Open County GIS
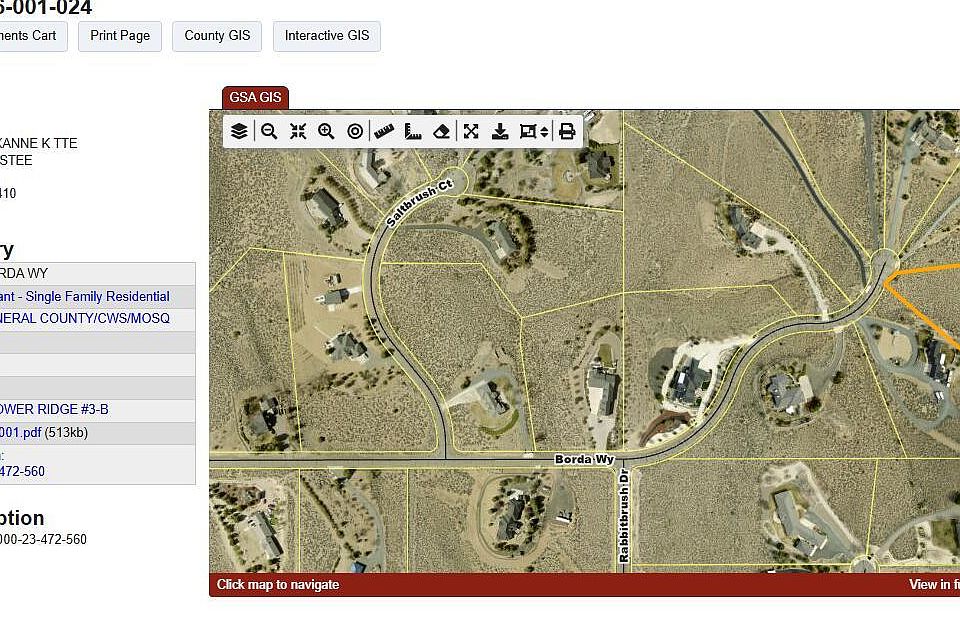 [217, 36]
